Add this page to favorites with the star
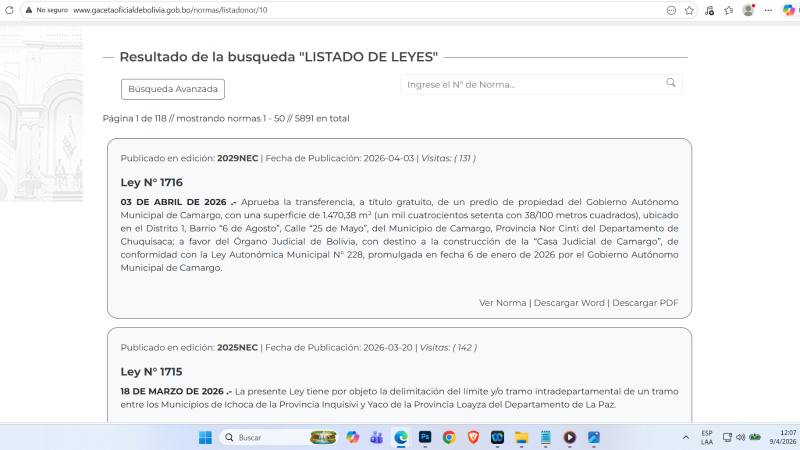 pyautogui.click(x=689, y=10)
